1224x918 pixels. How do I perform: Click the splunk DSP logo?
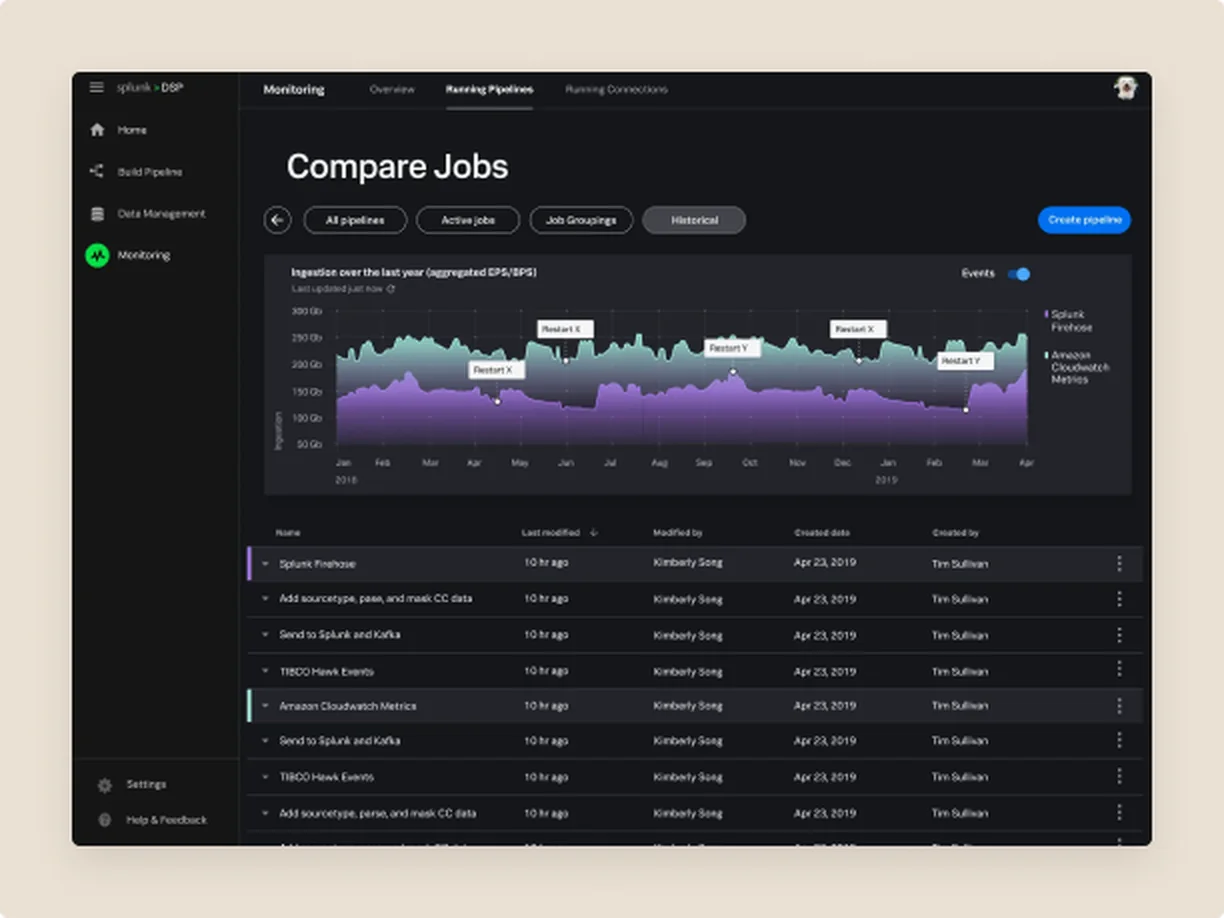pos(150,88)
